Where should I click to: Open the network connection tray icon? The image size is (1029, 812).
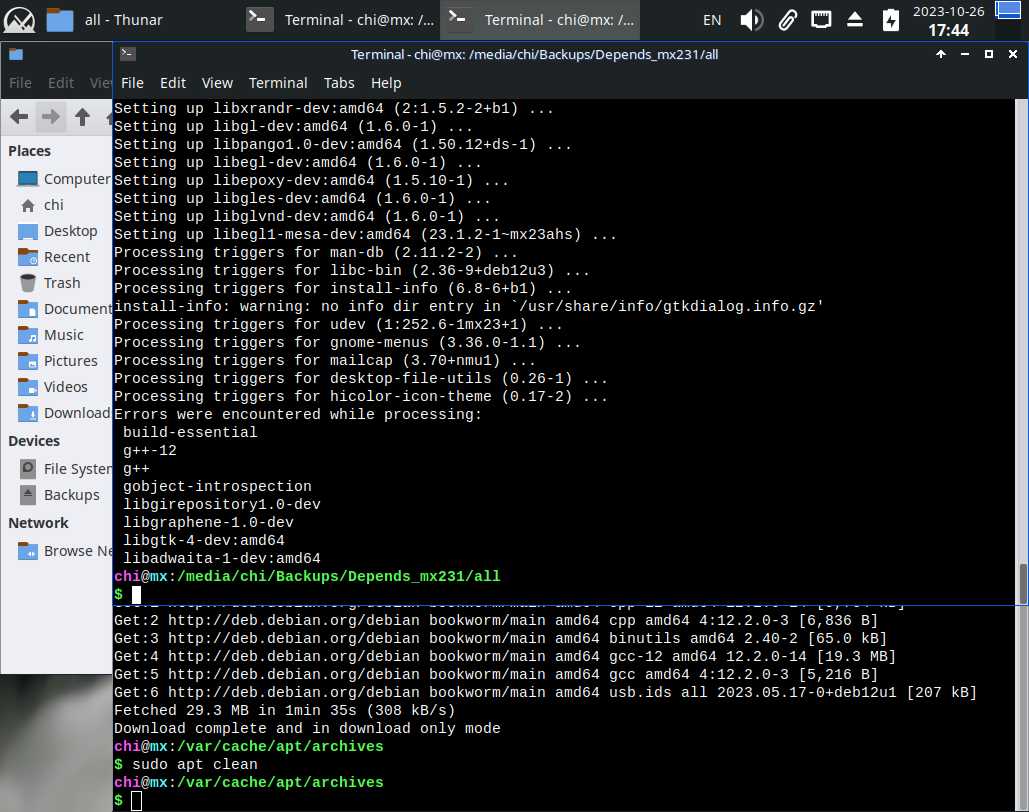pos(820,20)
